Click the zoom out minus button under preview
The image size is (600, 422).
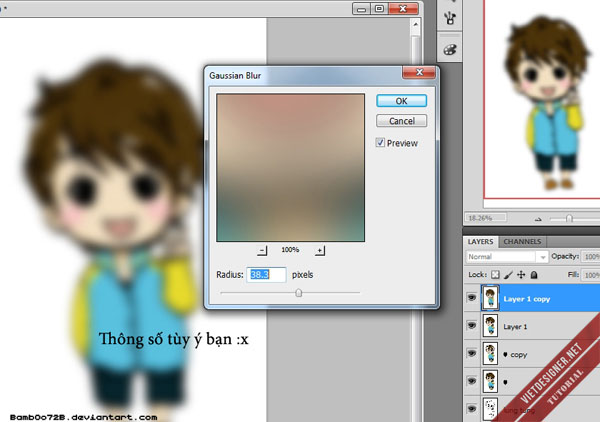[x=262, y=251]
